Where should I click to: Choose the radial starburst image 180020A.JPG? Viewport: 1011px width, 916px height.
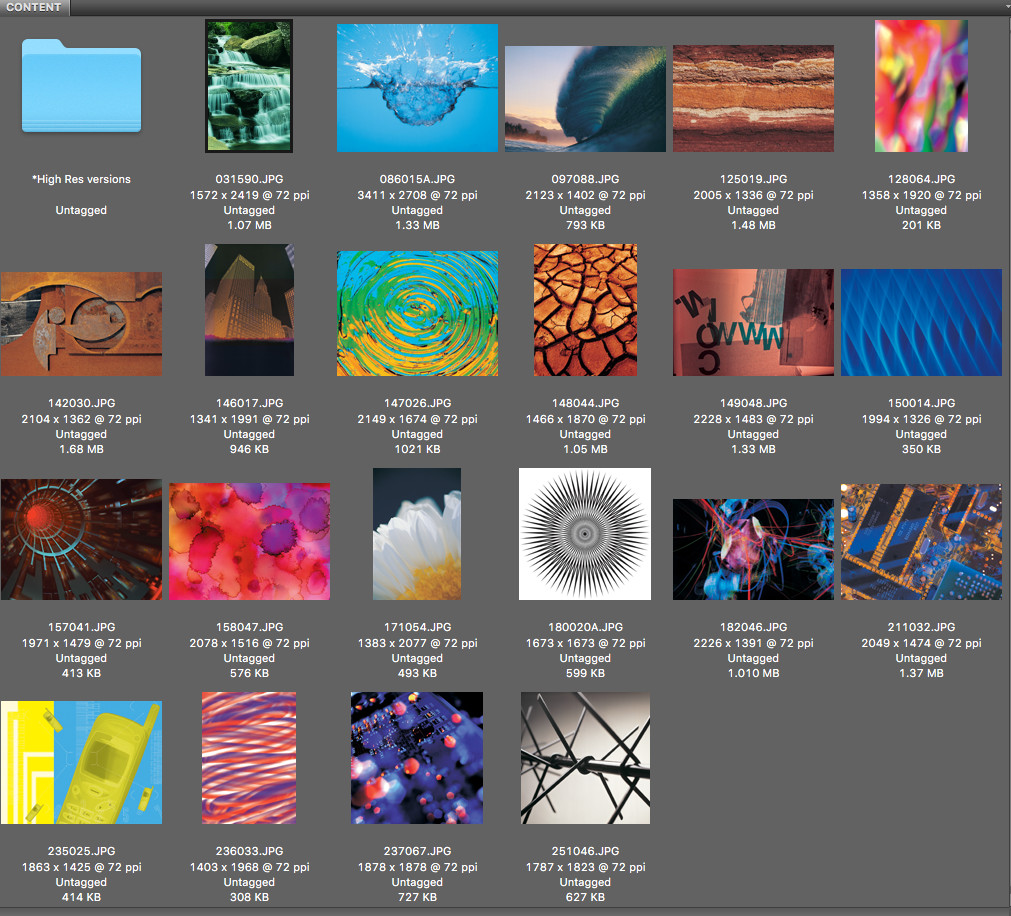pos(585,534)
